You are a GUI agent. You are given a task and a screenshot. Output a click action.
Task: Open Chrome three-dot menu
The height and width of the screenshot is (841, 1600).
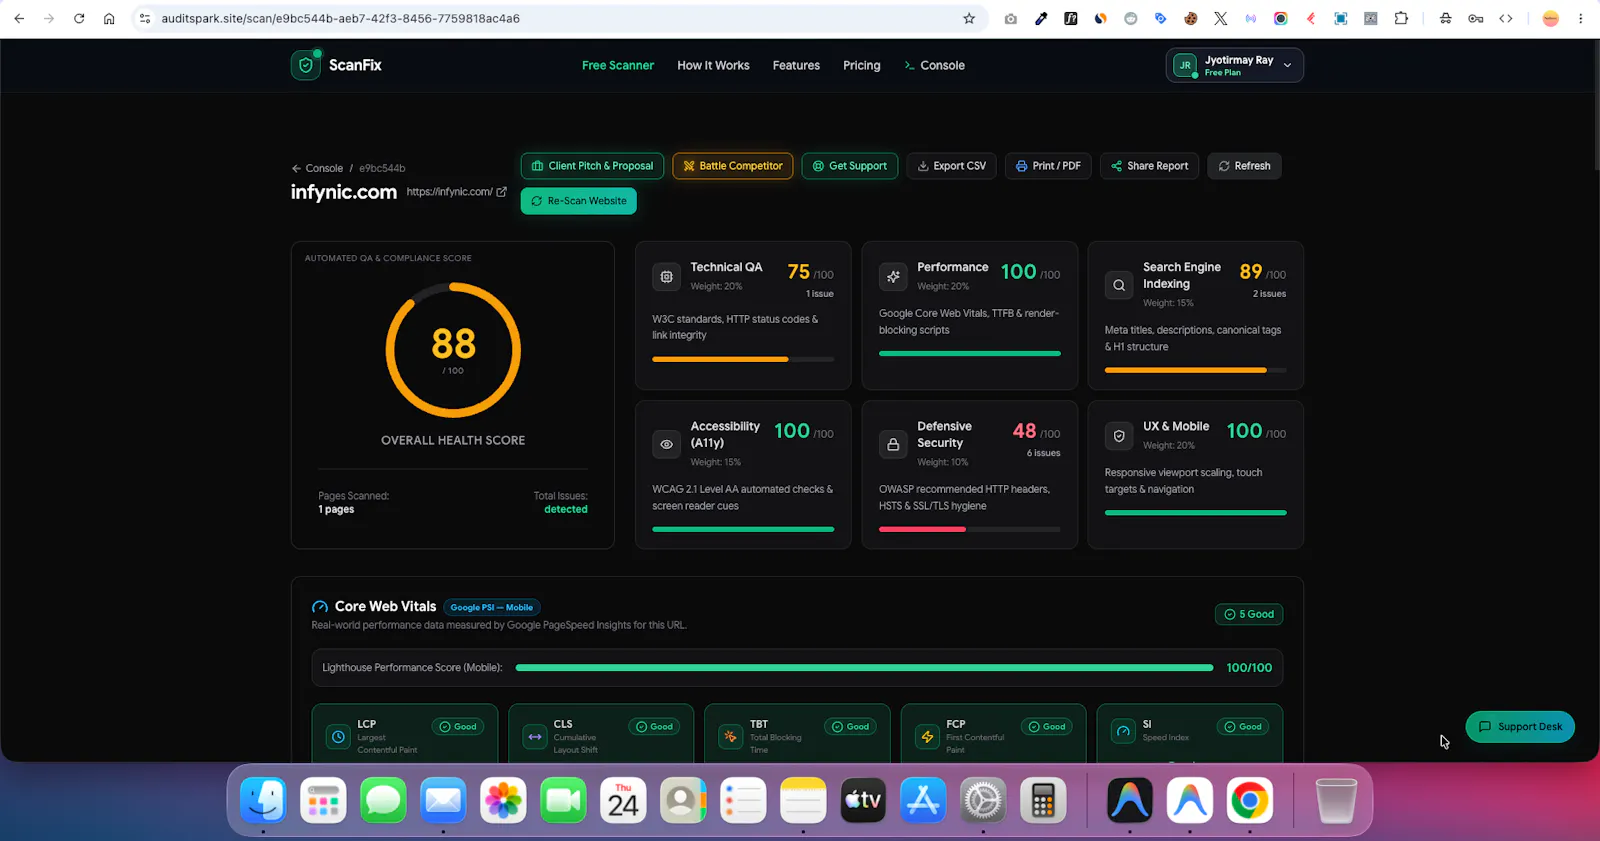pyautogui.click(x=1581, y=18)
